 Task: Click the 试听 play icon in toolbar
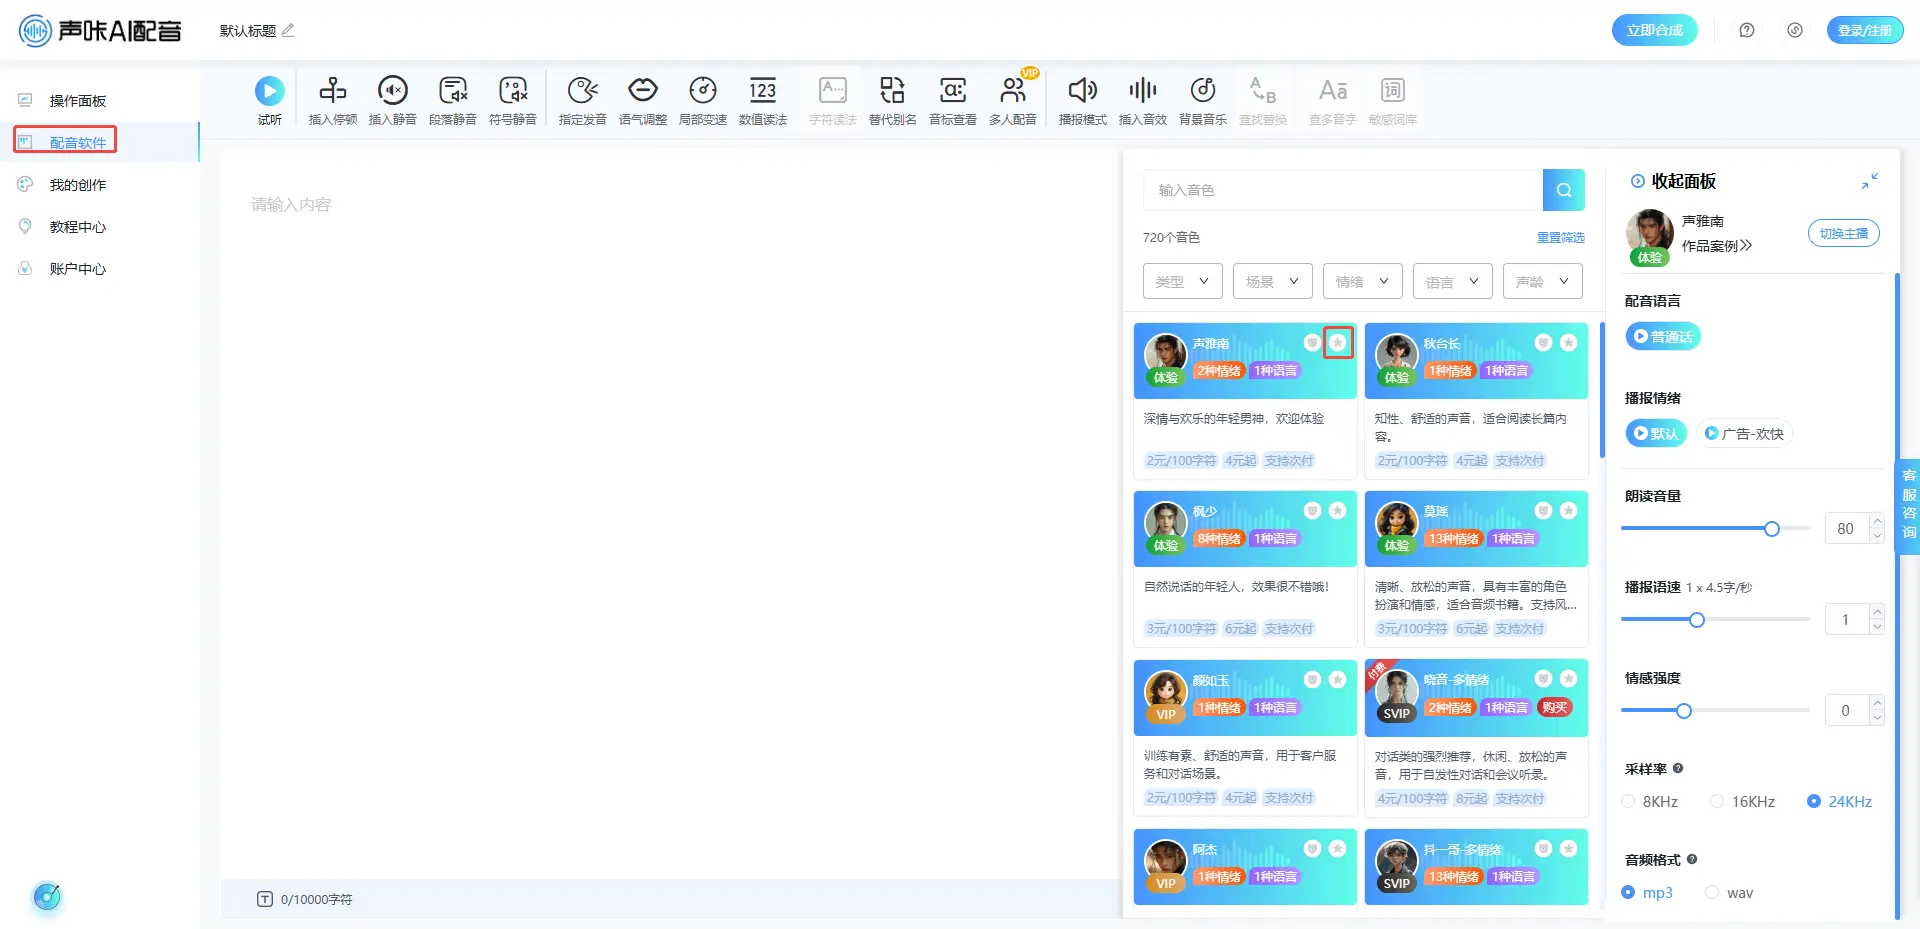(x=269, y=92)
